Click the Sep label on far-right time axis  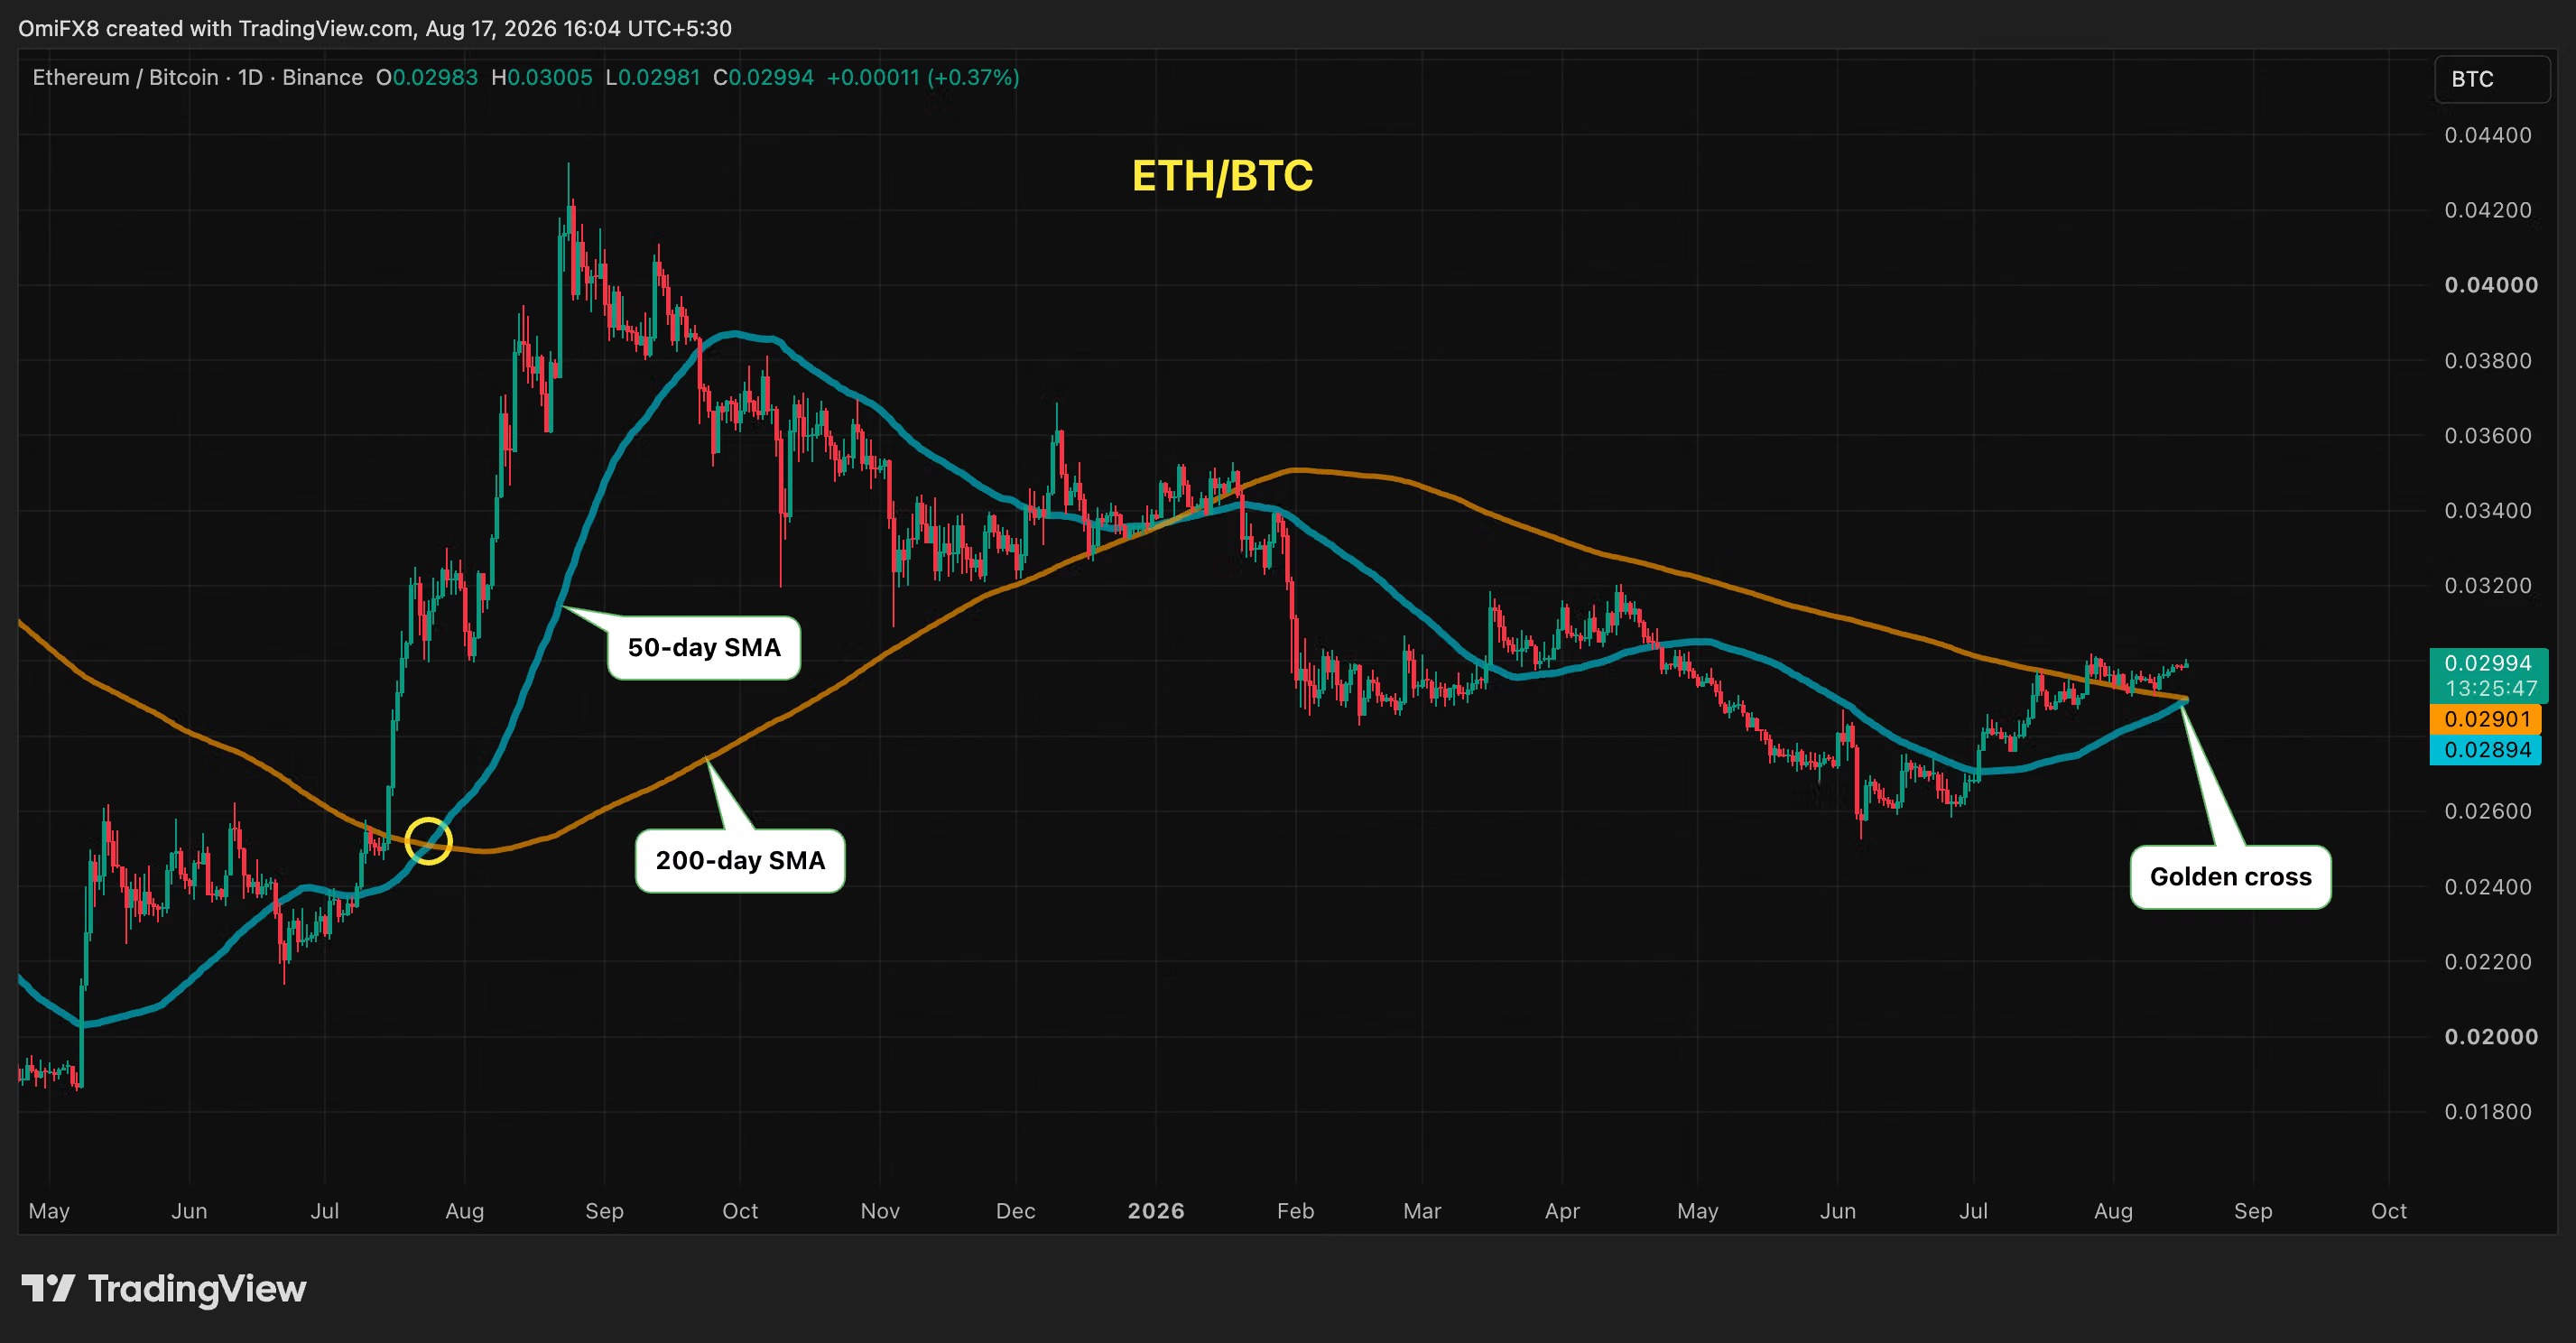click(x=2253, y=1211)
